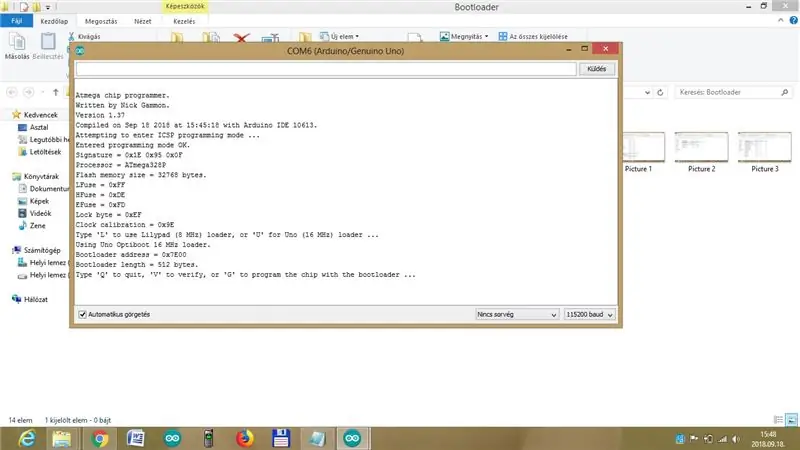The width and height of the screenshot is (800, 450).
Task: Click the serial monitor text input field
Action: click(326, 69)
